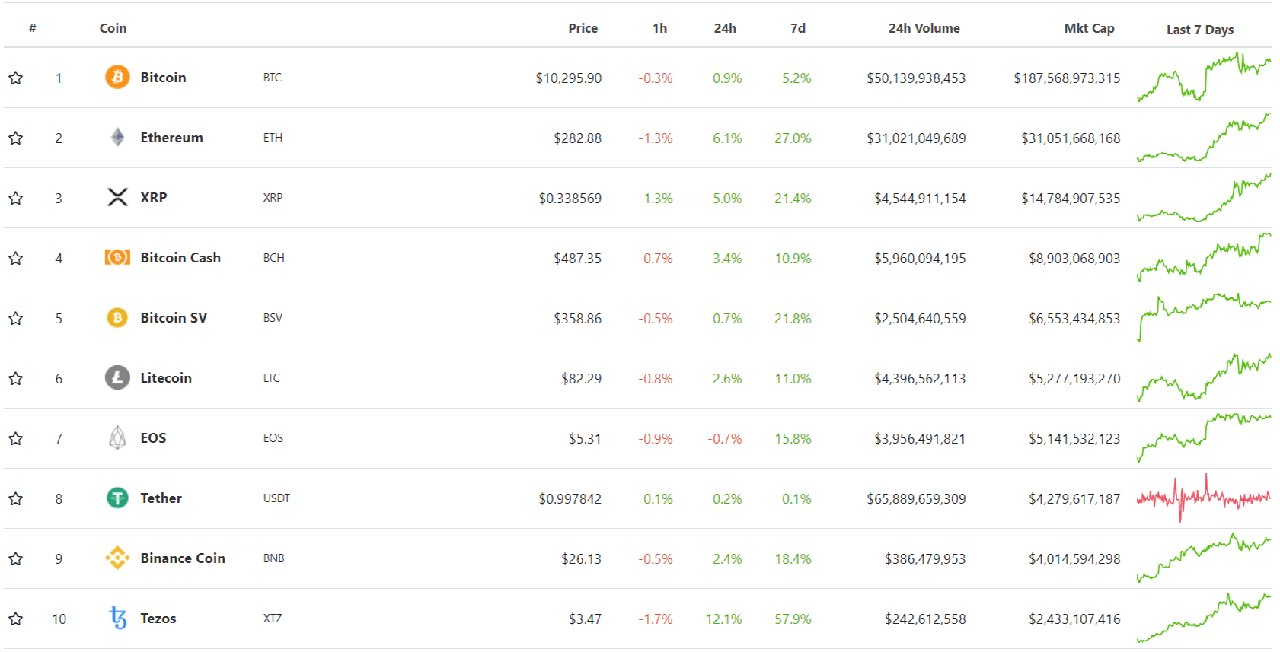
Task: Click Ethereum 7d change 27.0%
Action: coord(793,138)
